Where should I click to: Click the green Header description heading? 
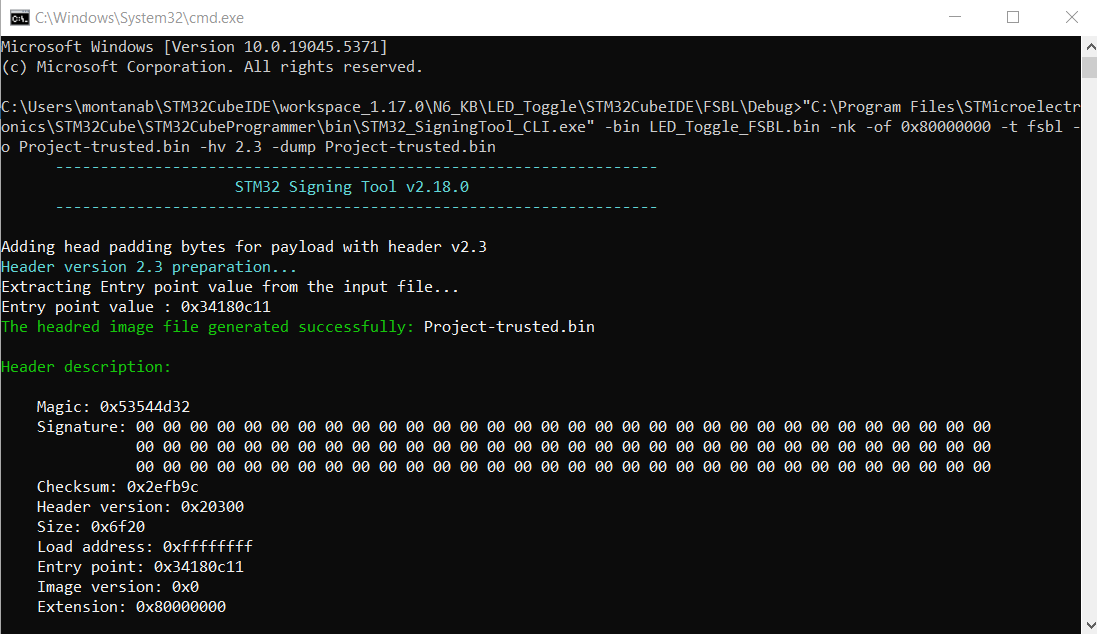[x=86, y=367]
